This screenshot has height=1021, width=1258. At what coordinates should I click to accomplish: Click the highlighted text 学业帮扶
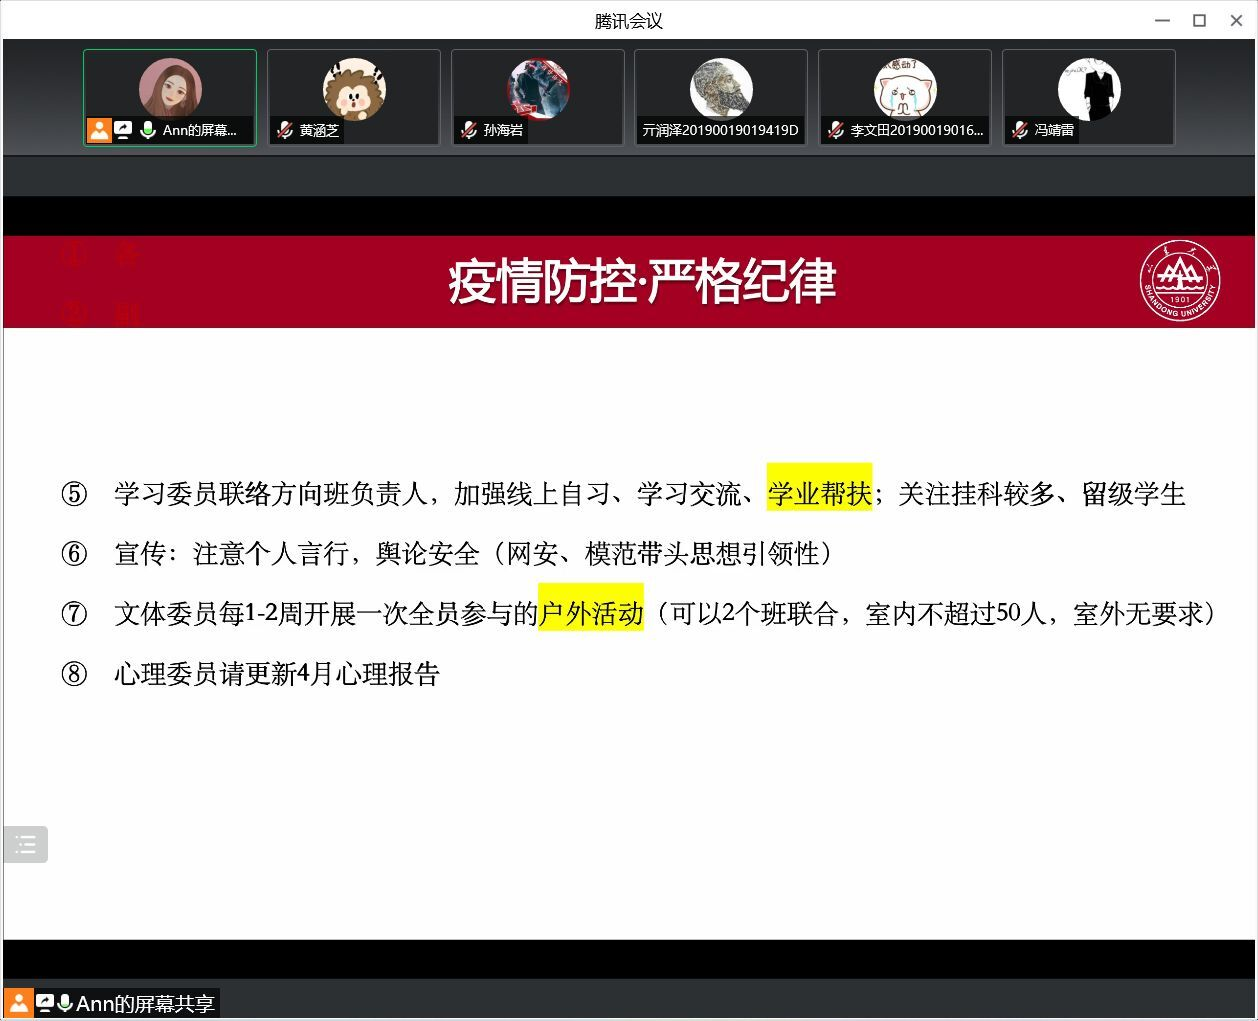tap(819, 494)
